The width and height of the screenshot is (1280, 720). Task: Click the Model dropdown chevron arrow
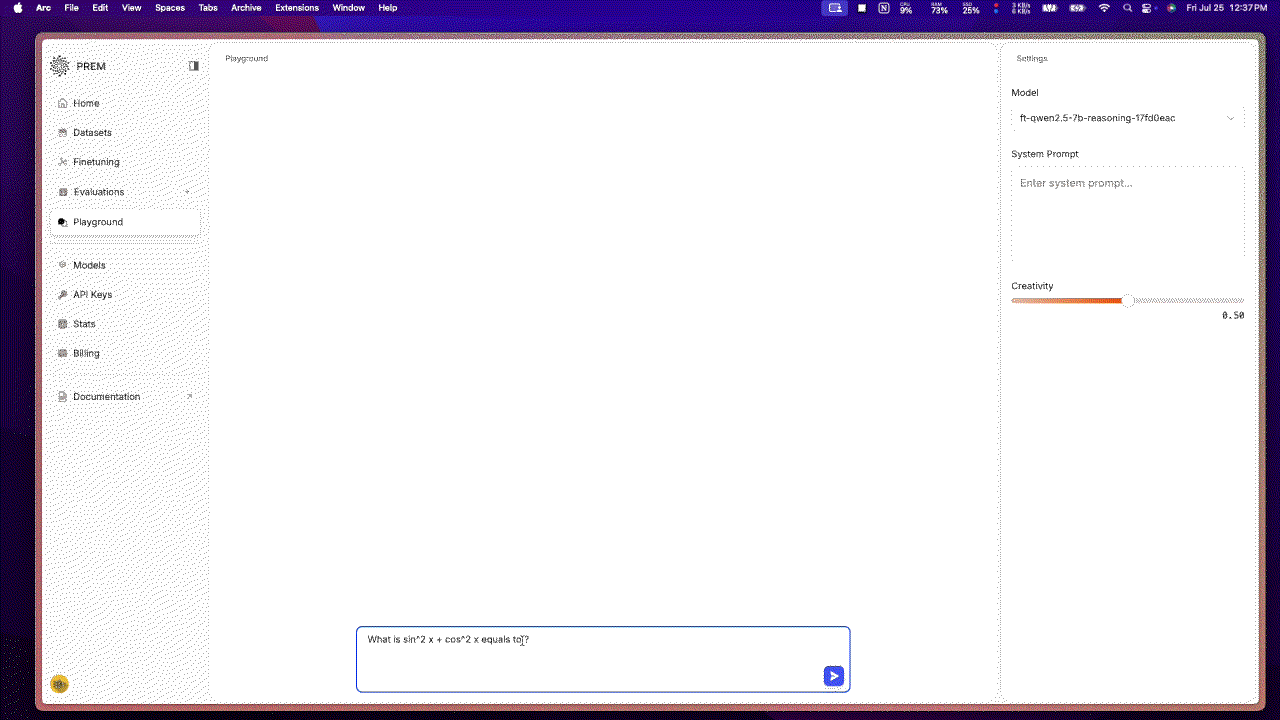click(1231, 118)
